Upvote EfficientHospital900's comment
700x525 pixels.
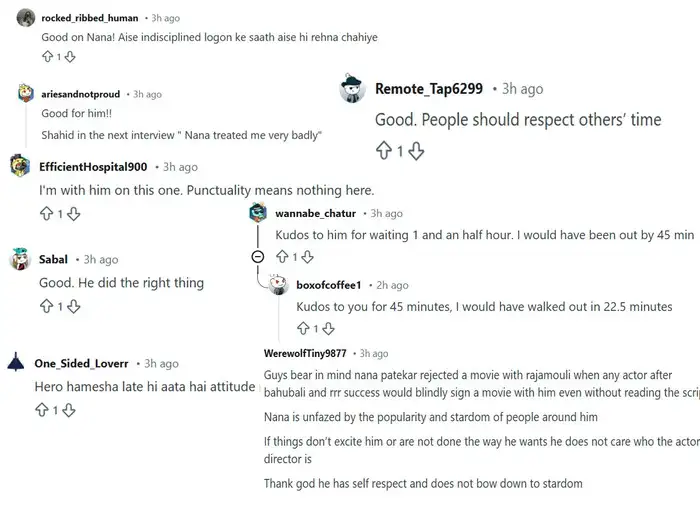click(46, 215)
